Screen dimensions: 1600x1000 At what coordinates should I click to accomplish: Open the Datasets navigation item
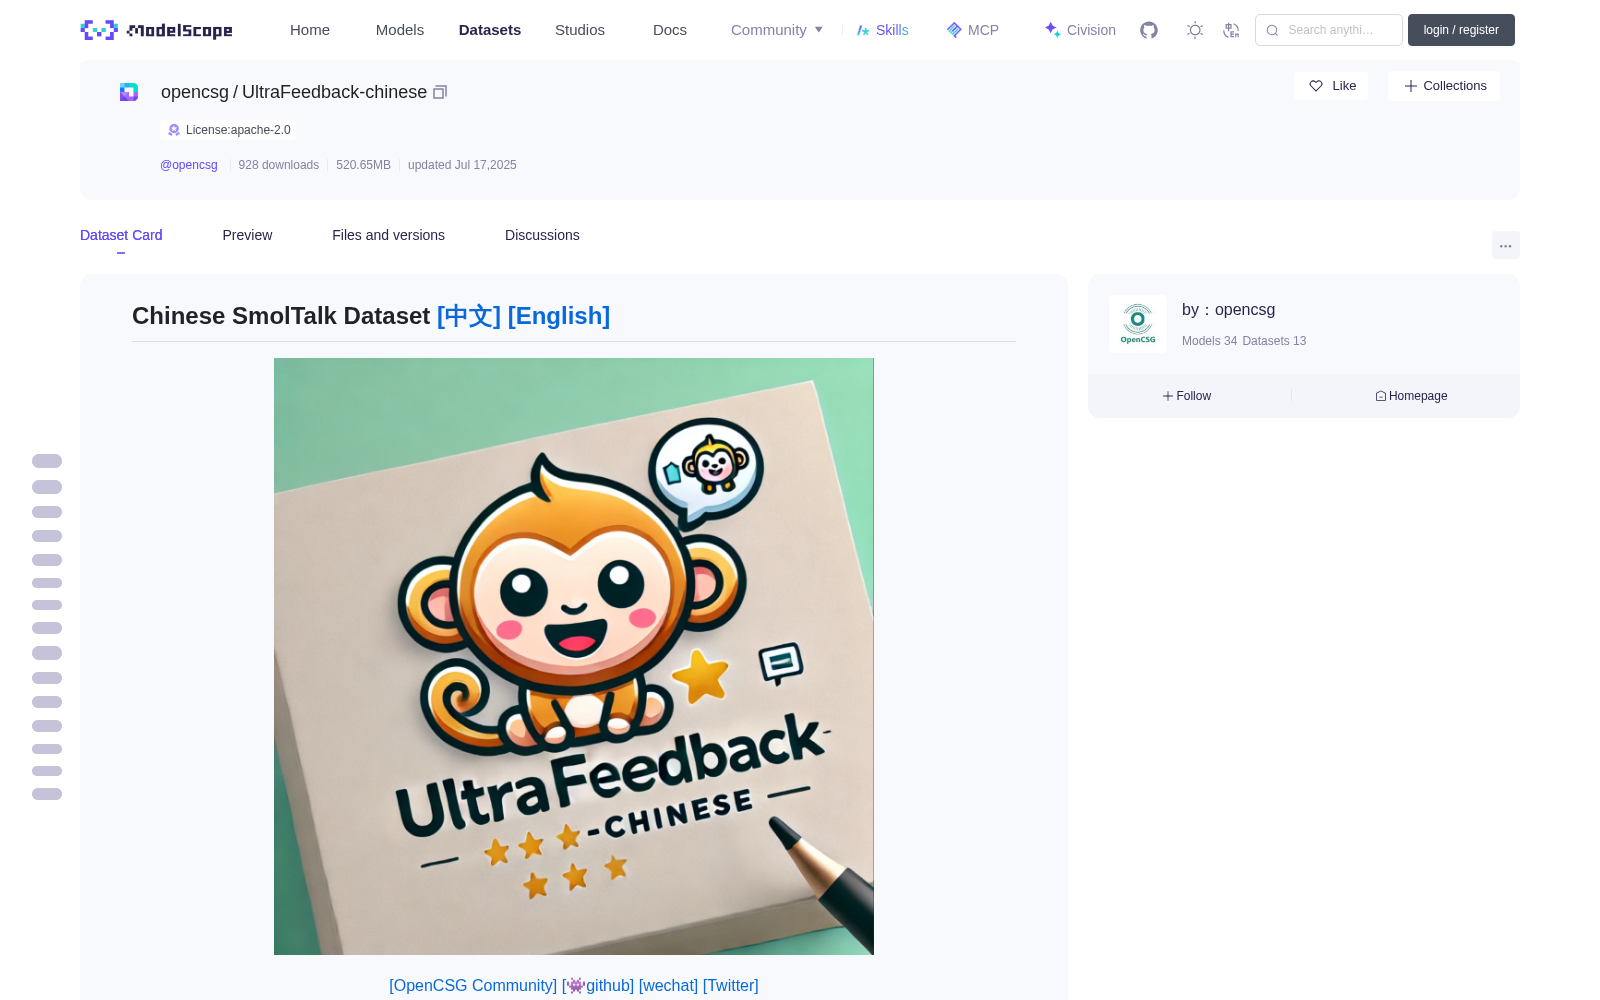(490, 30)
